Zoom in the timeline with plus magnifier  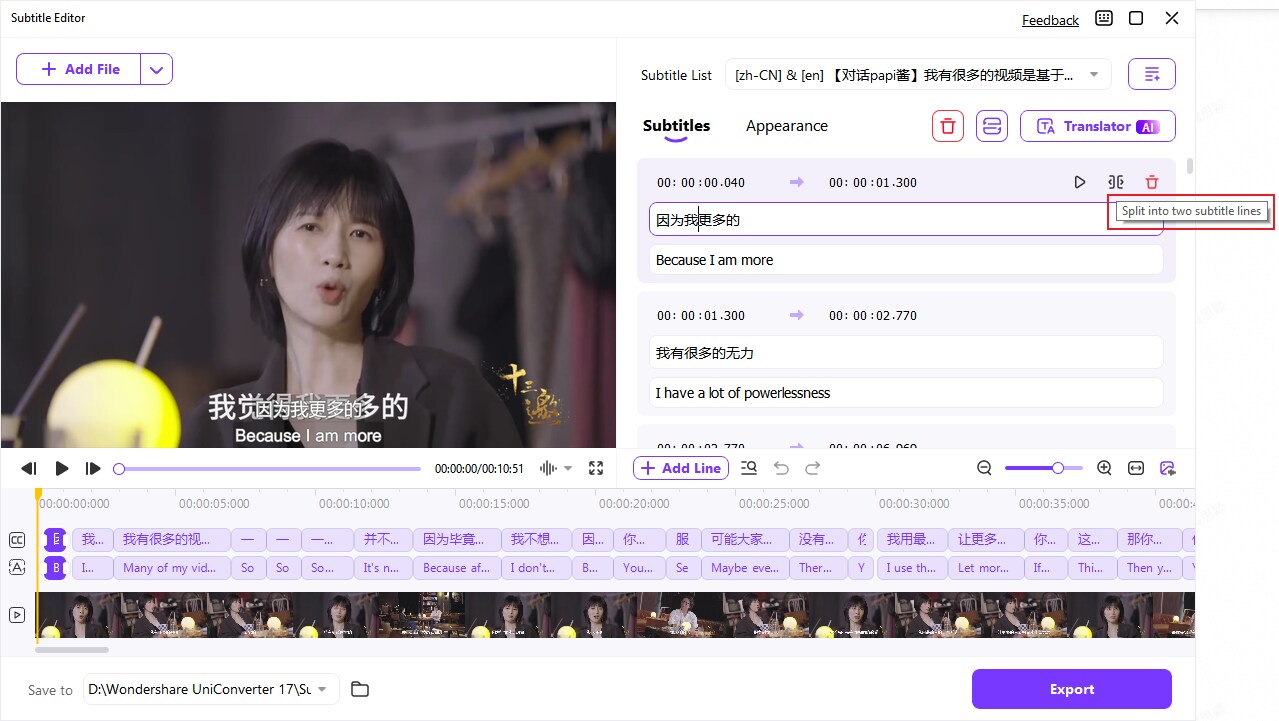(x=1104, y=468)
